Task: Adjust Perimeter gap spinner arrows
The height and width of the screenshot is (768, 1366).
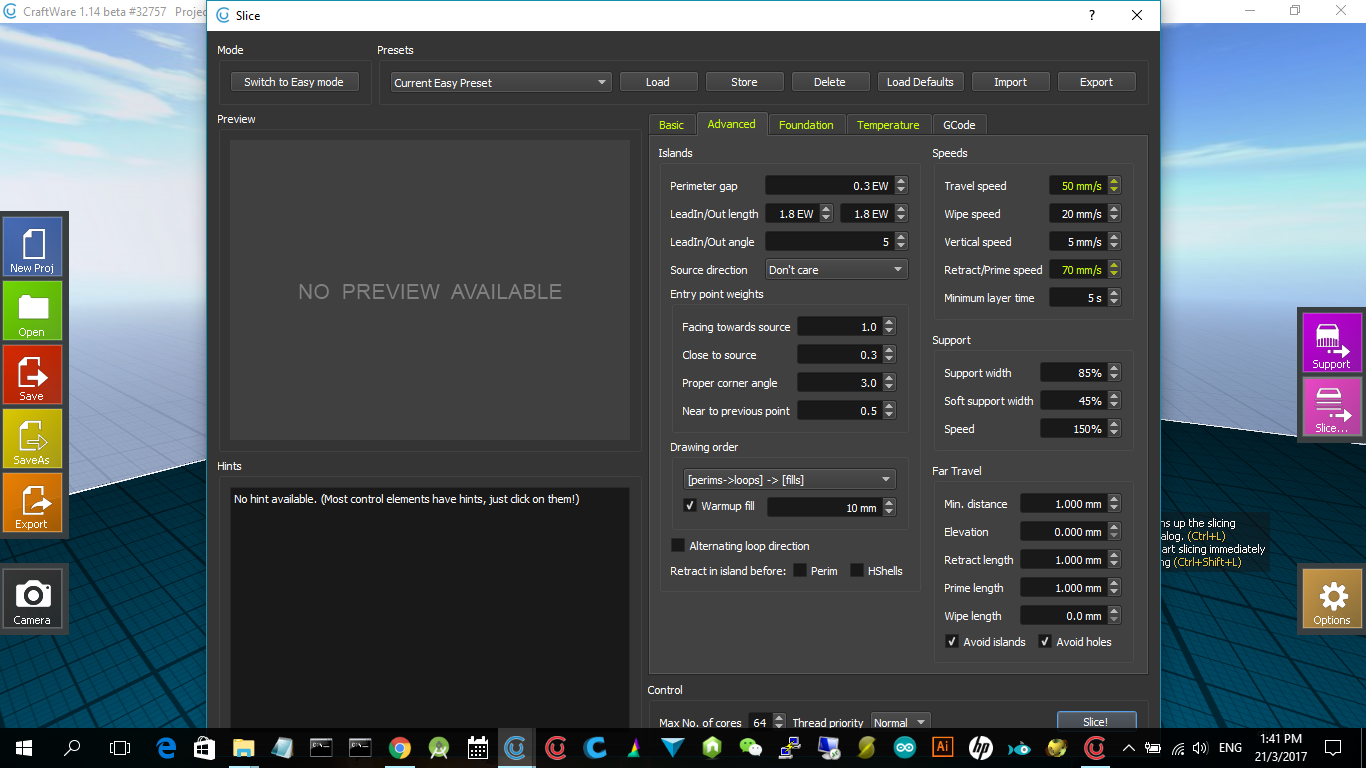Action: [901, 186]
